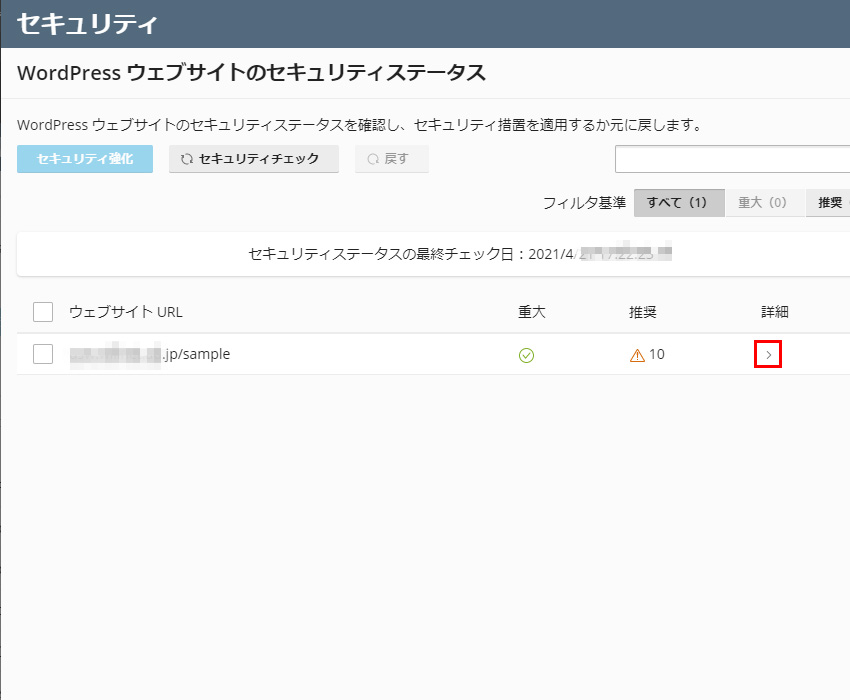Tick the select-all checkbox in table header
The width and height of the screenshot is (850, 700).
coord(43,312)
